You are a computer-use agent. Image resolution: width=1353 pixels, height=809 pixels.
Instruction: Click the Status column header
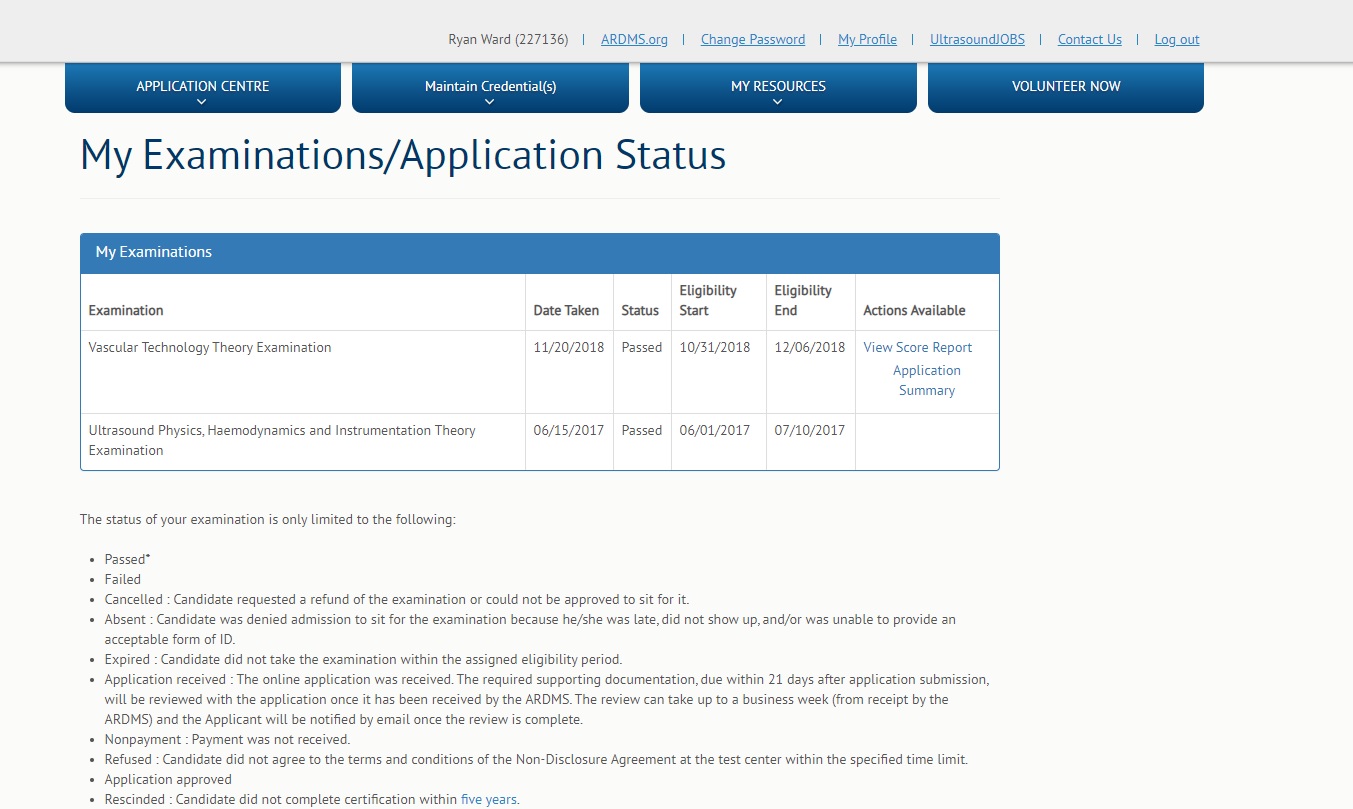pos(640,311)
